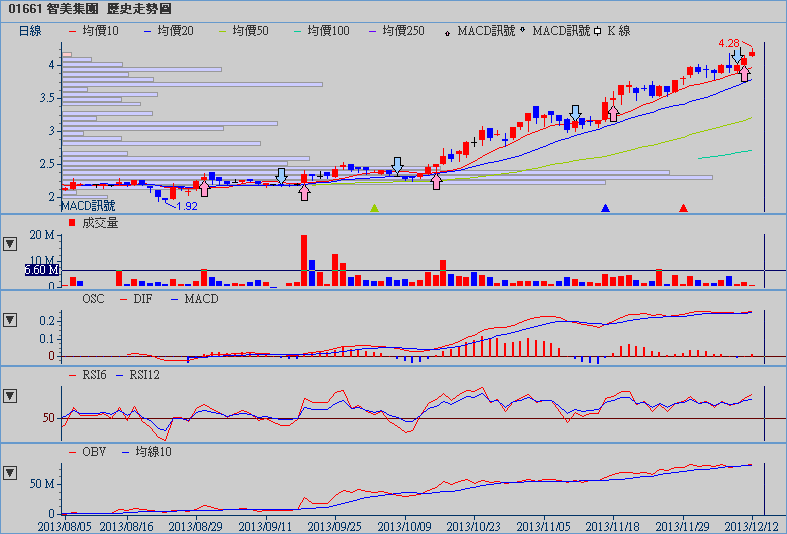Click the blue down arrow signal above 3 level
Image resolution: width=787 pixels, height=534 pixels.
click(x=575, y=112)
